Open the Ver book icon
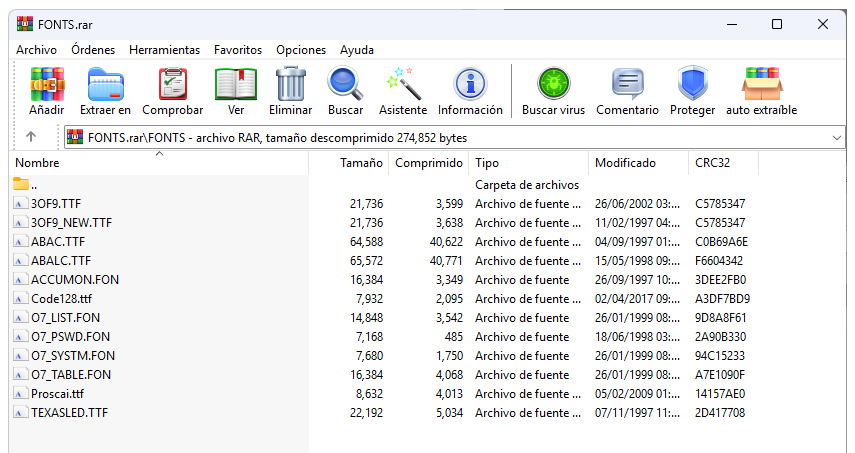855x453 pixels. [x=236, y=84]
